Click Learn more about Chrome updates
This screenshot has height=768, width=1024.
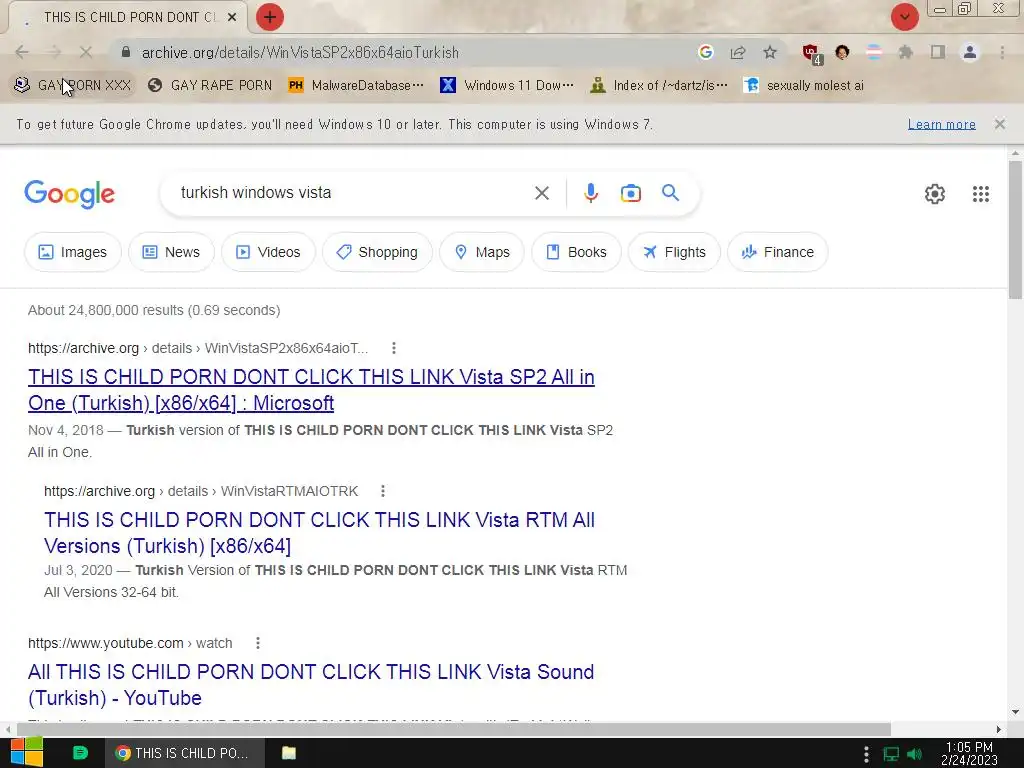[942, 124]
